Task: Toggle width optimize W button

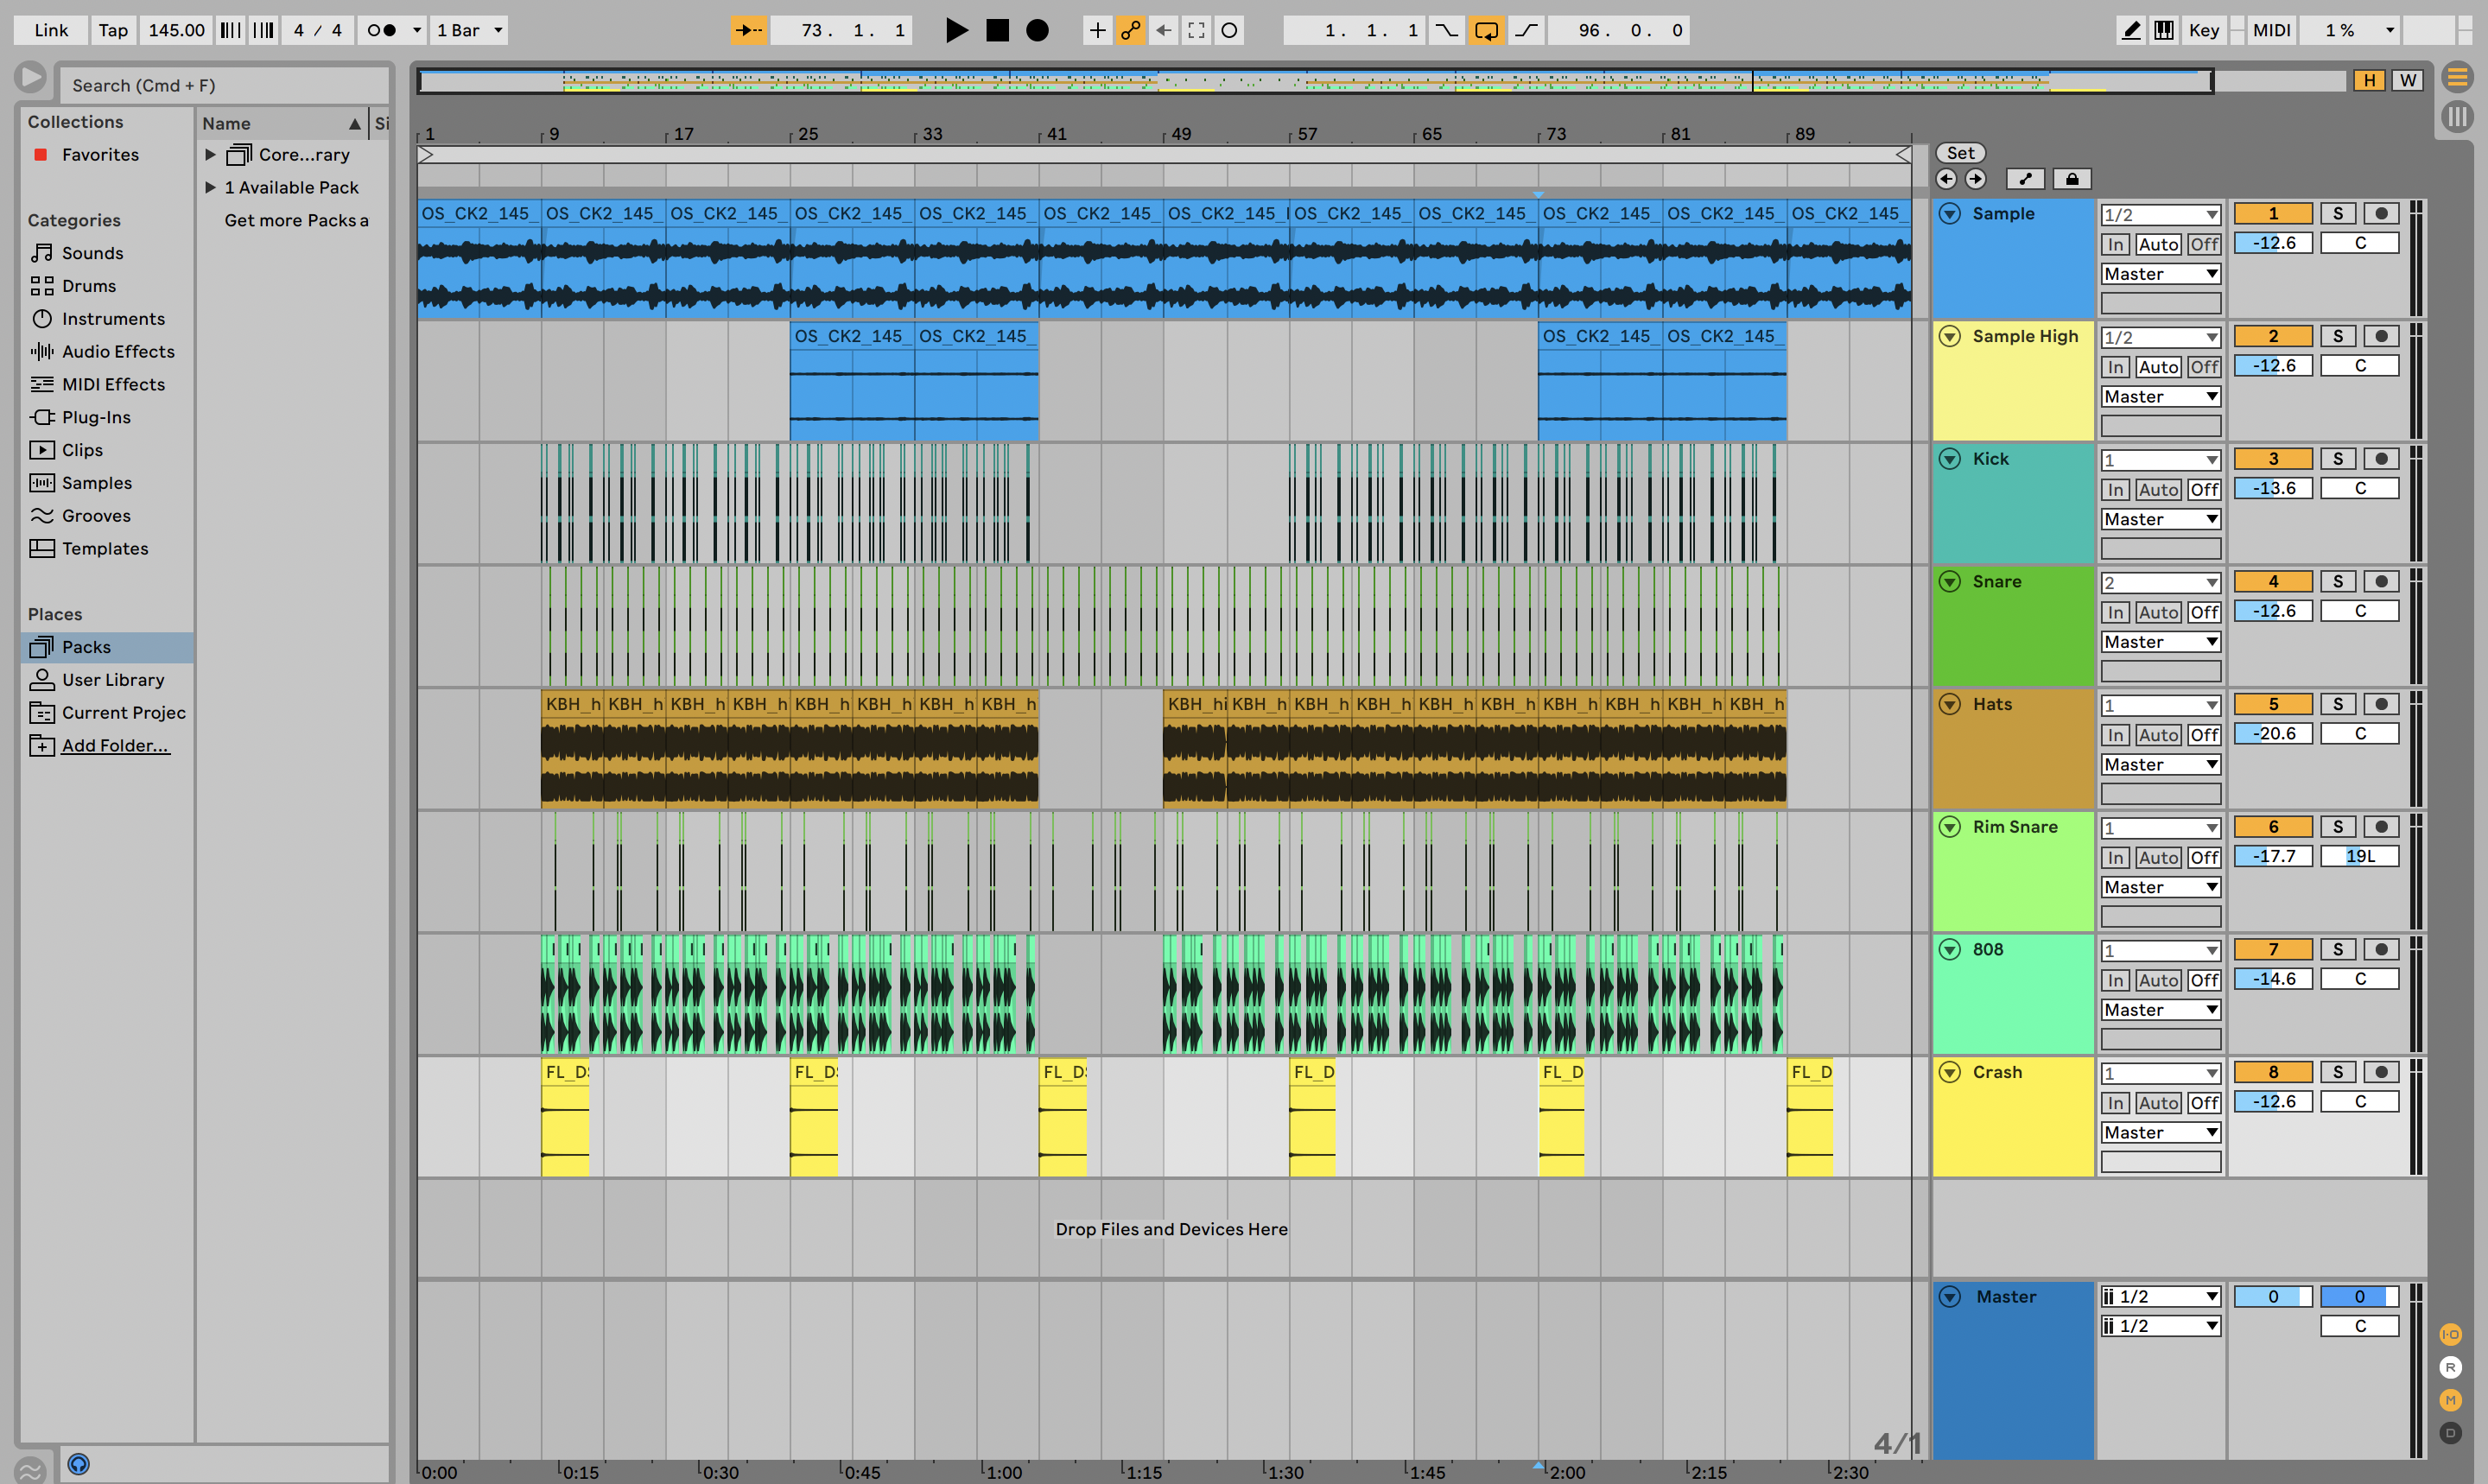Action: click(x=2407, y=80)
